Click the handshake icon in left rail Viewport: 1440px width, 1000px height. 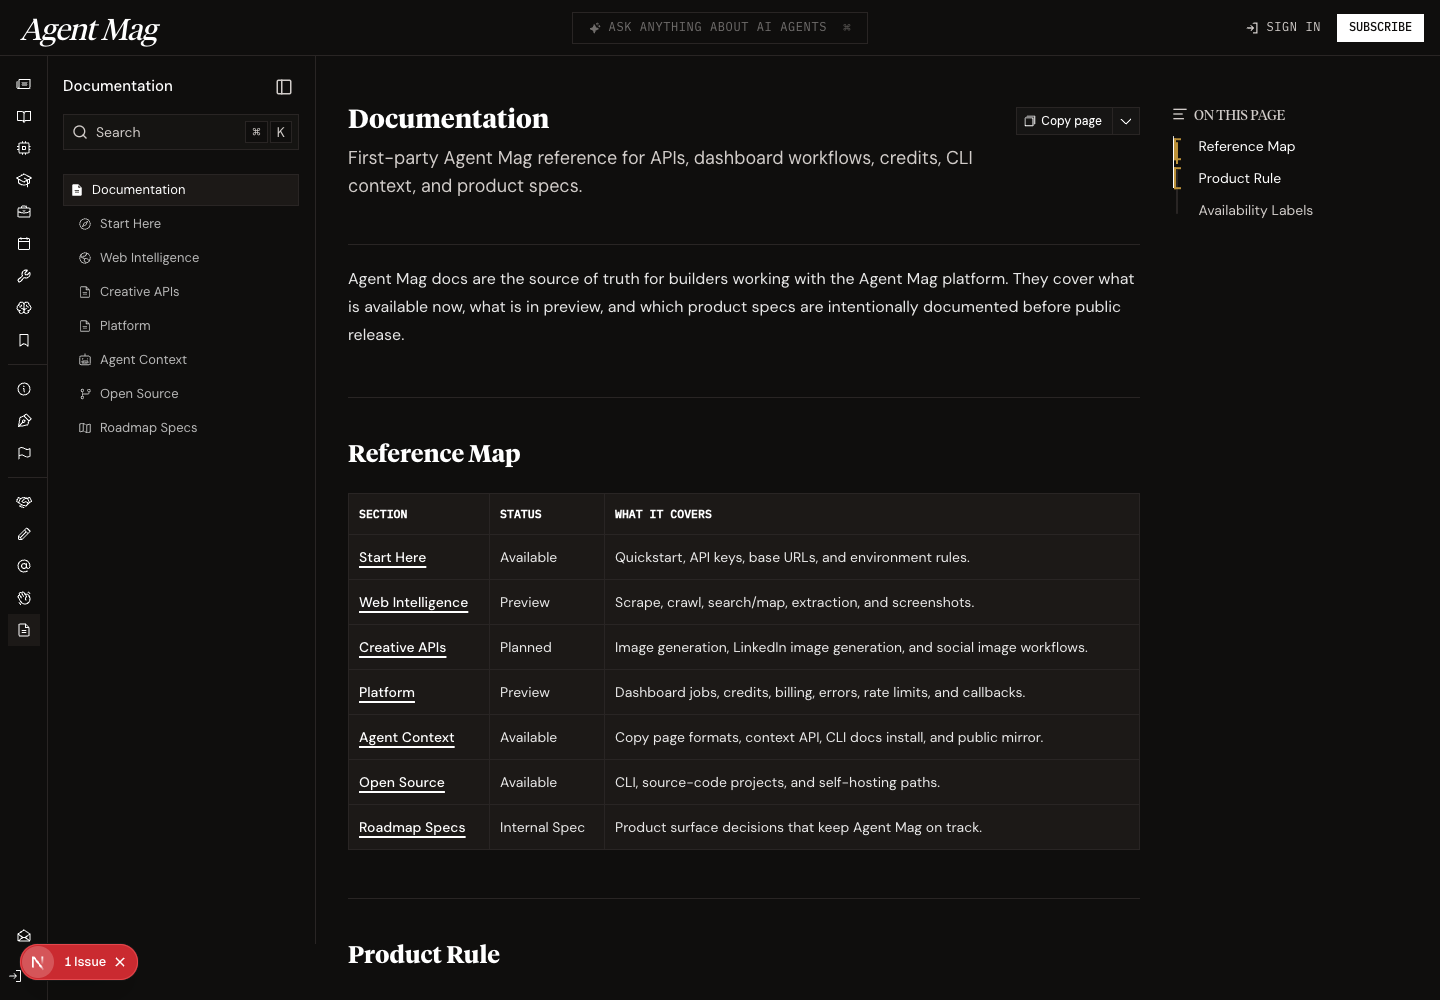(x=24, y=502)
